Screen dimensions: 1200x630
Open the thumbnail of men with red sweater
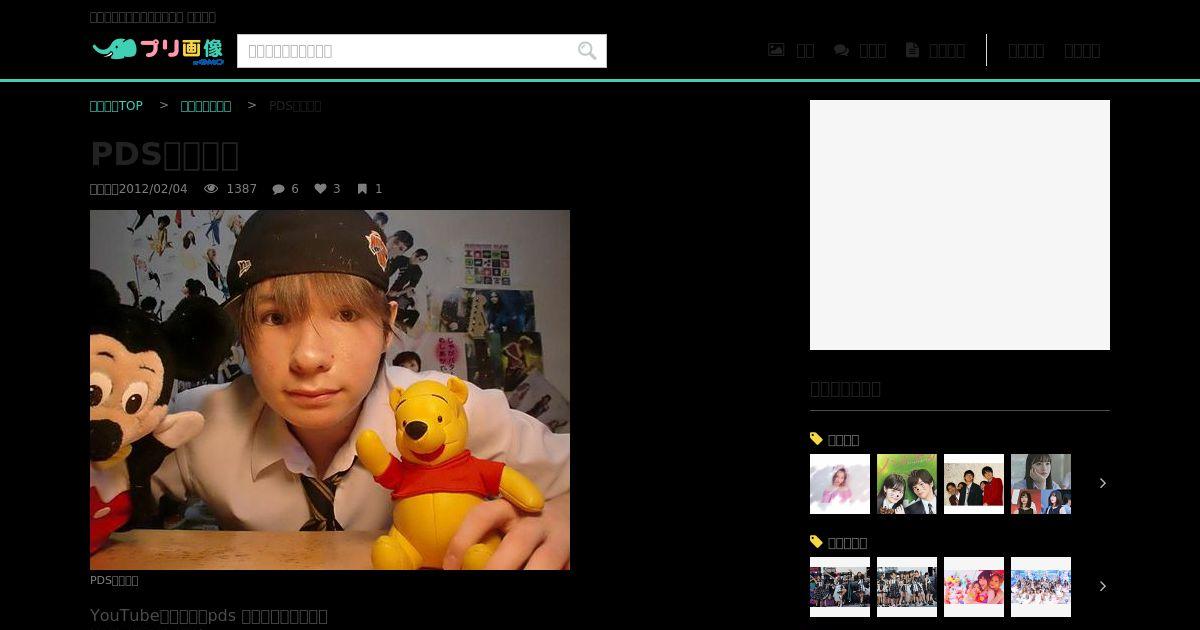974,484
